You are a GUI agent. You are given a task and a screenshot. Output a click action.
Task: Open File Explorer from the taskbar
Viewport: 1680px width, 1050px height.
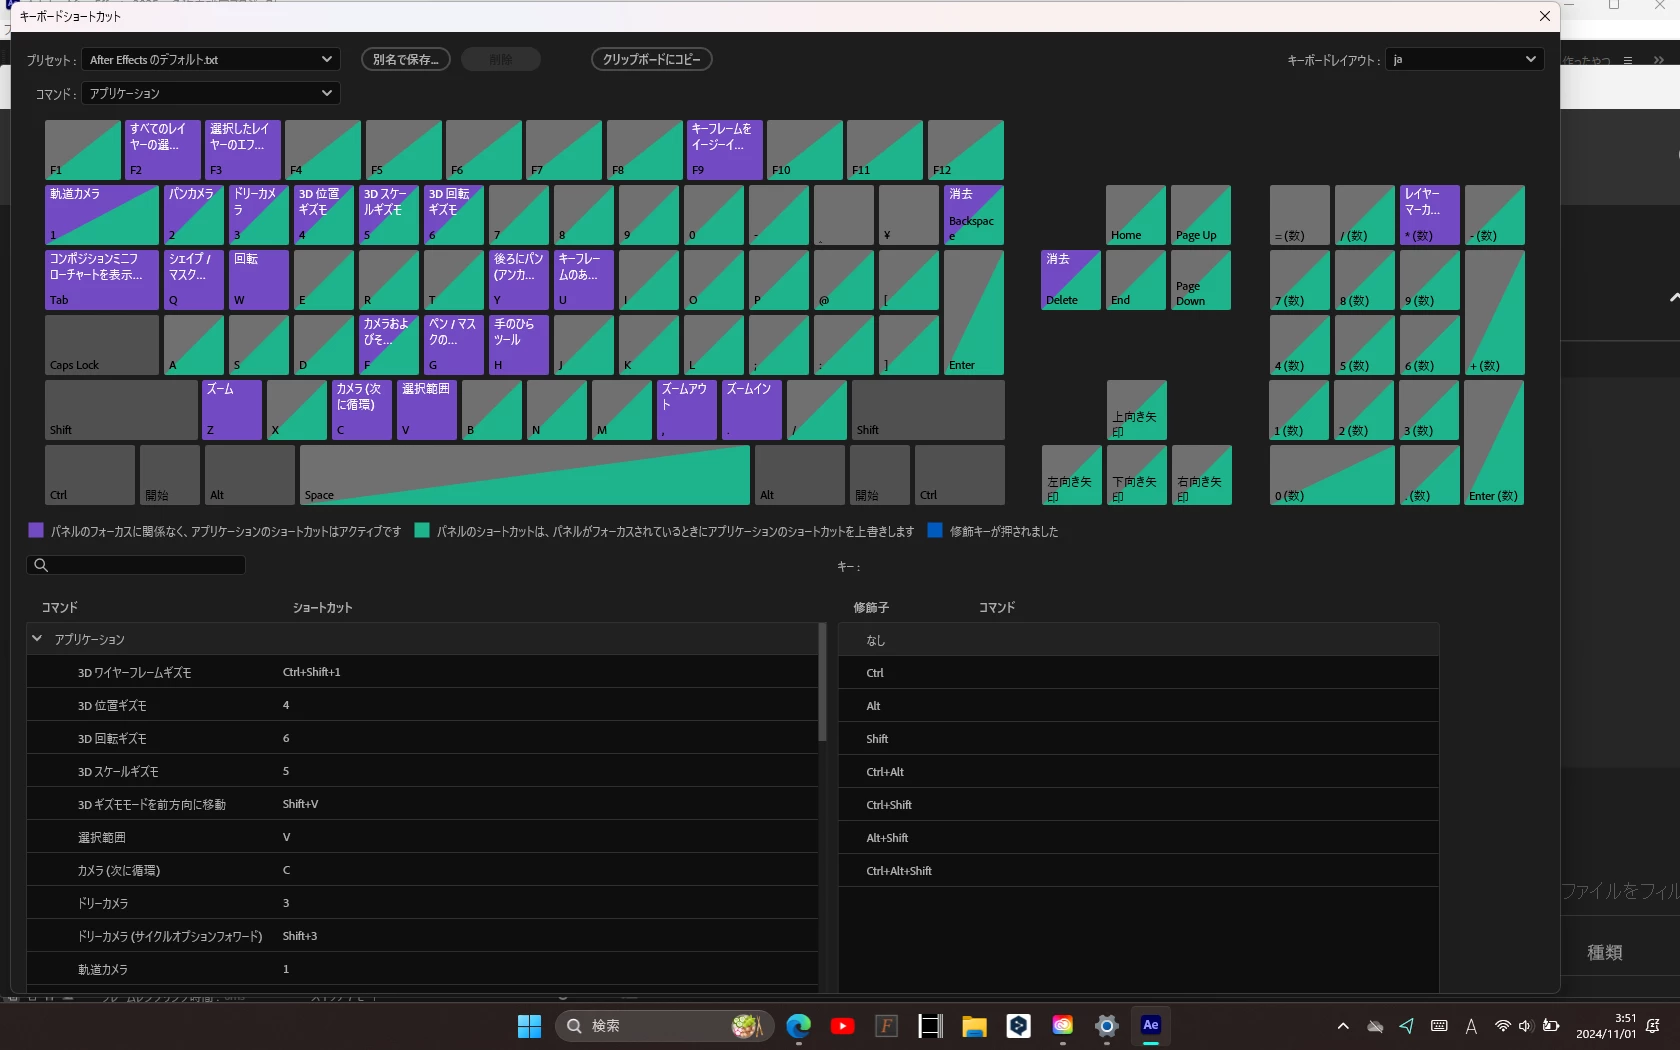point(974,1026)
